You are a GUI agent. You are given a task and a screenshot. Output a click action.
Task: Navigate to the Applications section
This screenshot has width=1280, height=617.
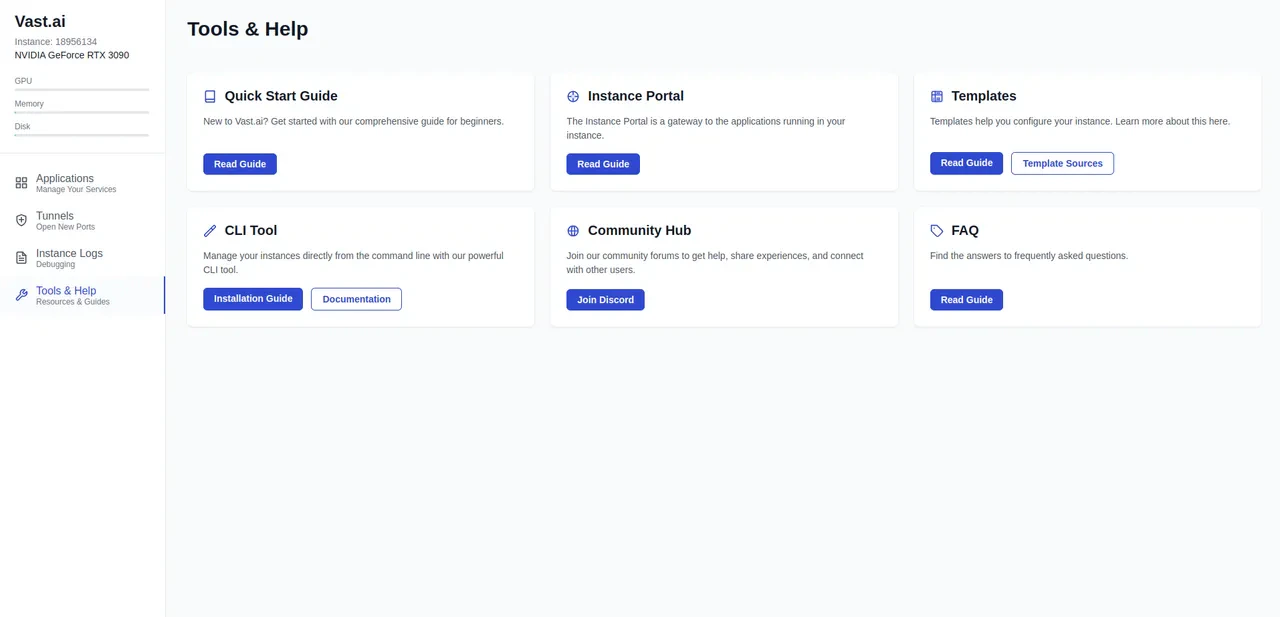pos(65,182)
